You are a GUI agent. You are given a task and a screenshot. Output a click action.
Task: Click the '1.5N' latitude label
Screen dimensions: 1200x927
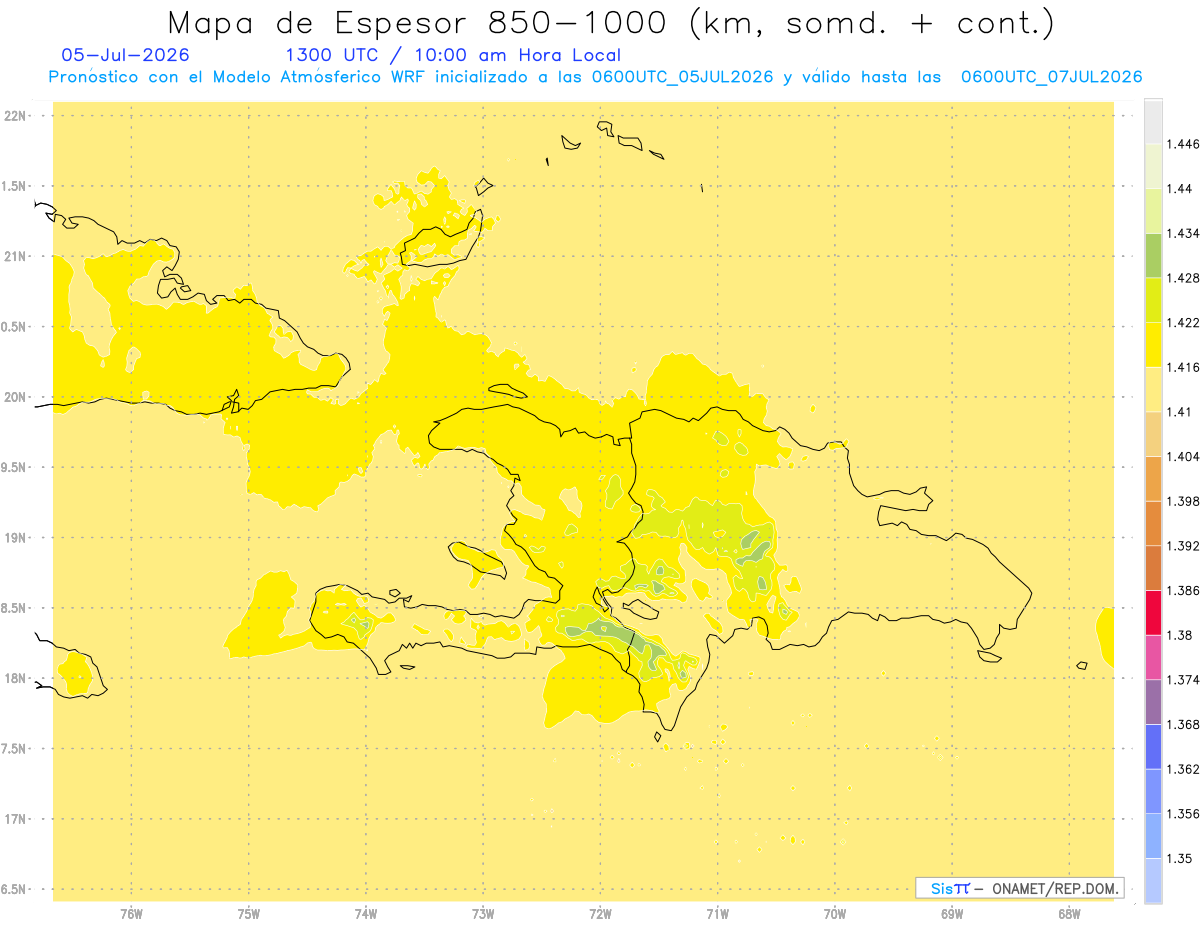(x=14, y=186)
